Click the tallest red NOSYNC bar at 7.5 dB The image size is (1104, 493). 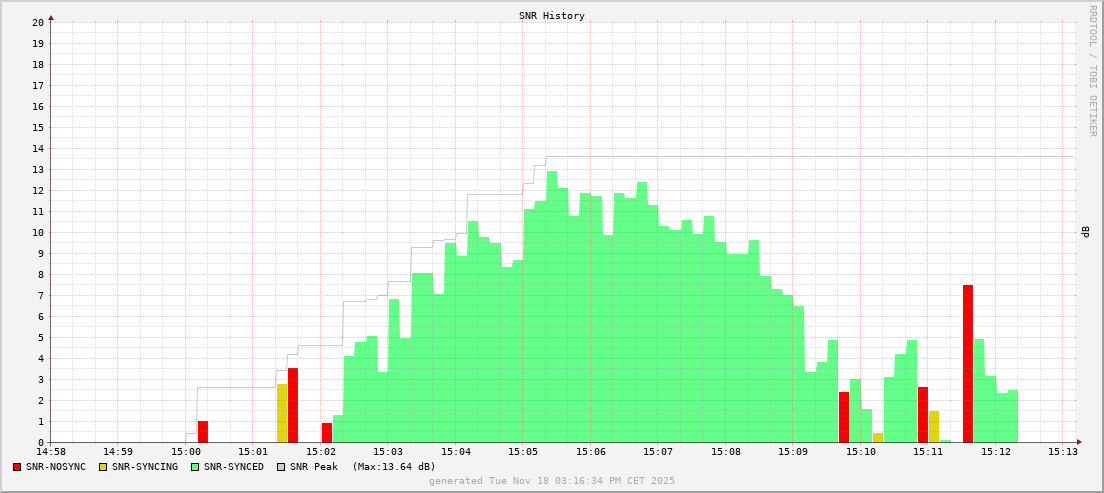point(968,363)
